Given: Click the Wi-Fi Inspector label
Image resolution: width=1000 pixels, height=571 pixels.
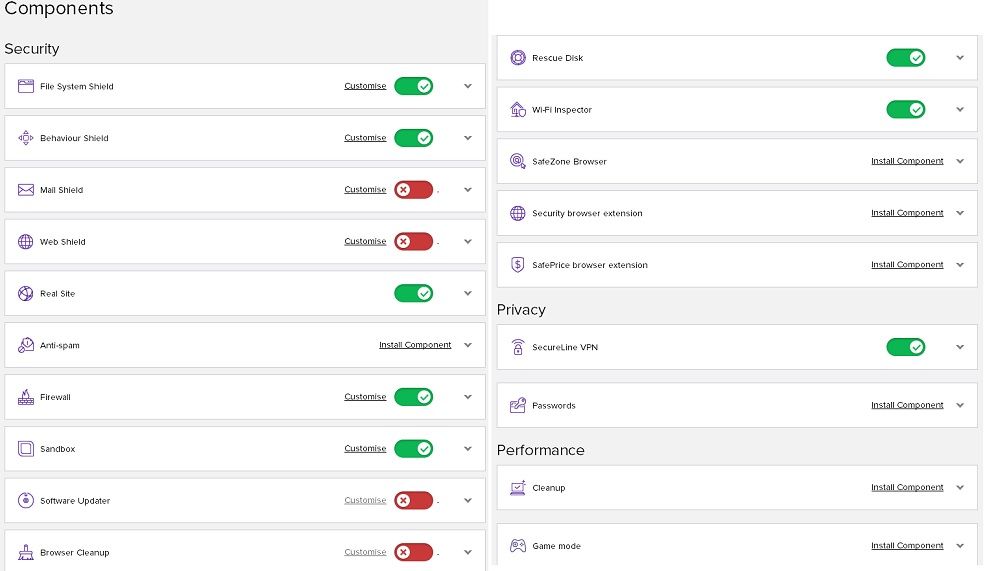Looking at the screenshot, I should point(562,110).
